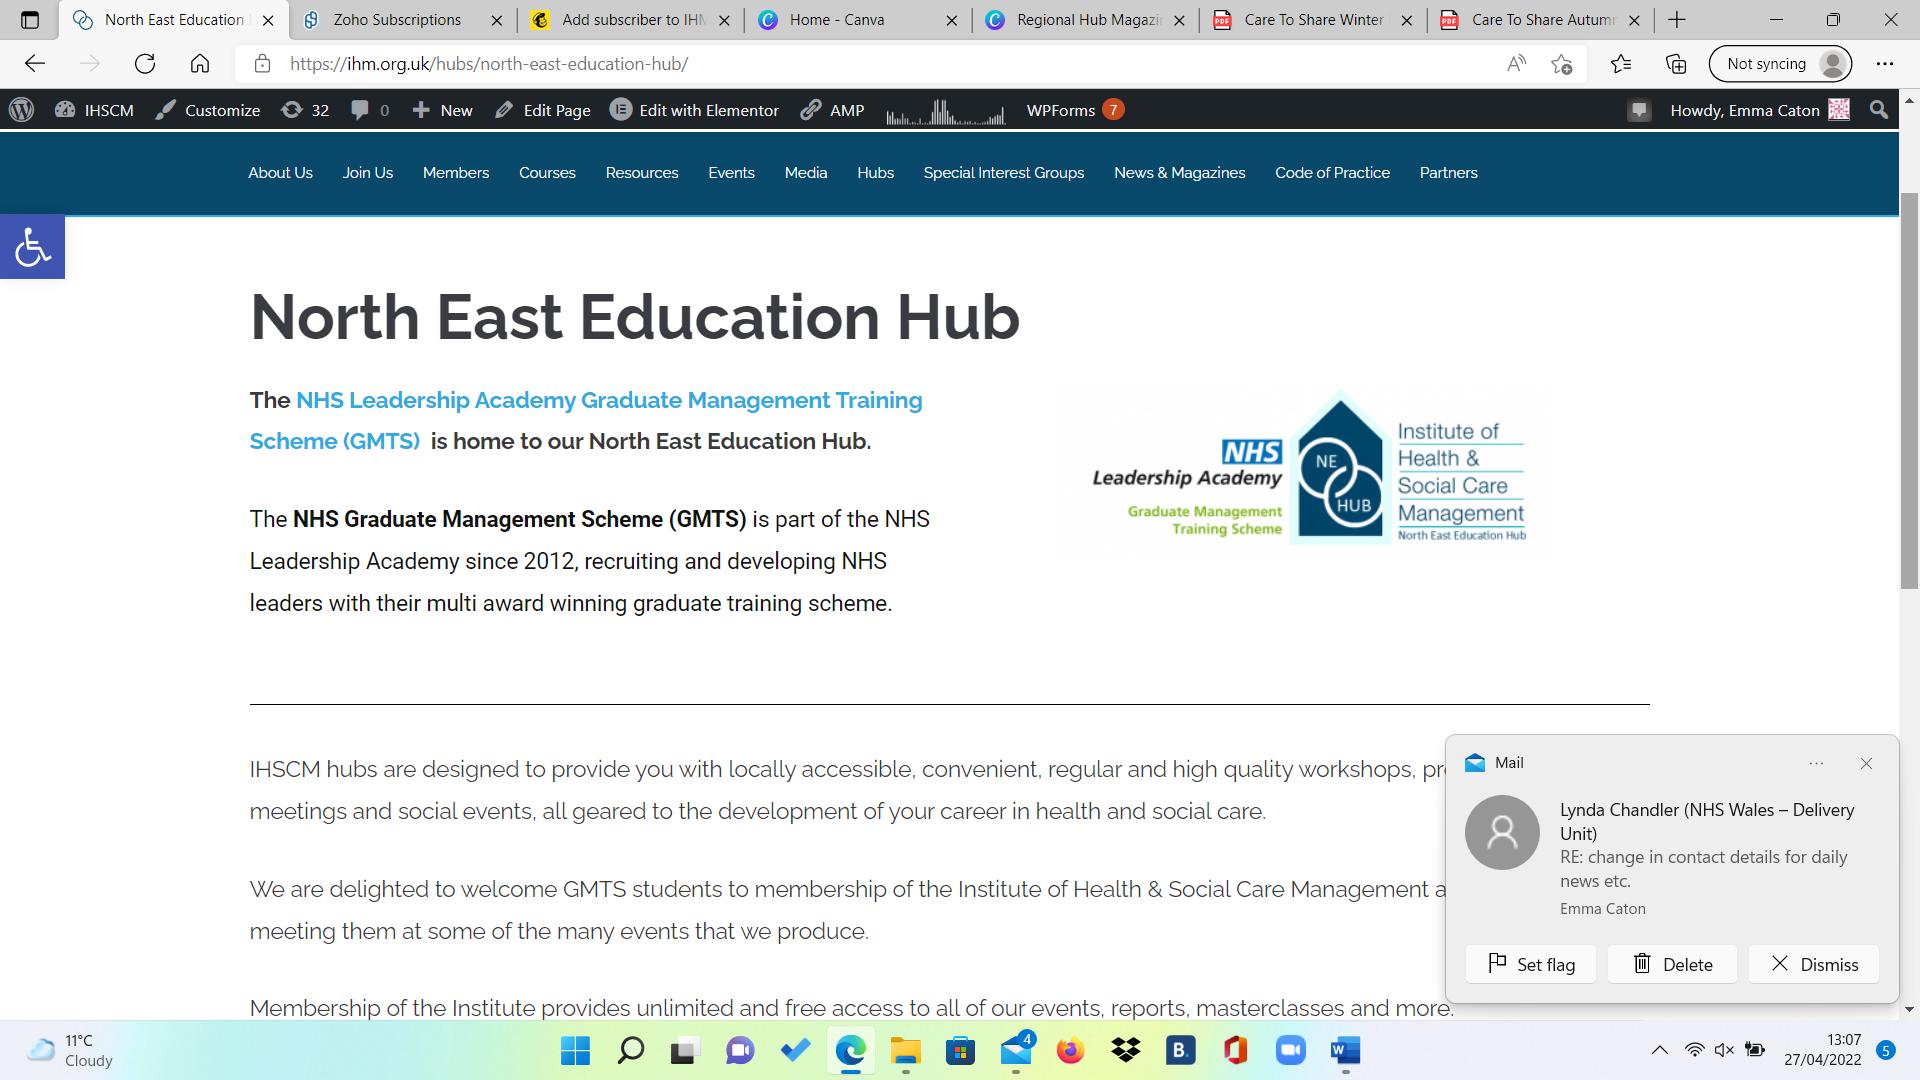This screenshot has height=1080, width=1920.
Task: Open the 32 updates item
Action: [305, 110]
